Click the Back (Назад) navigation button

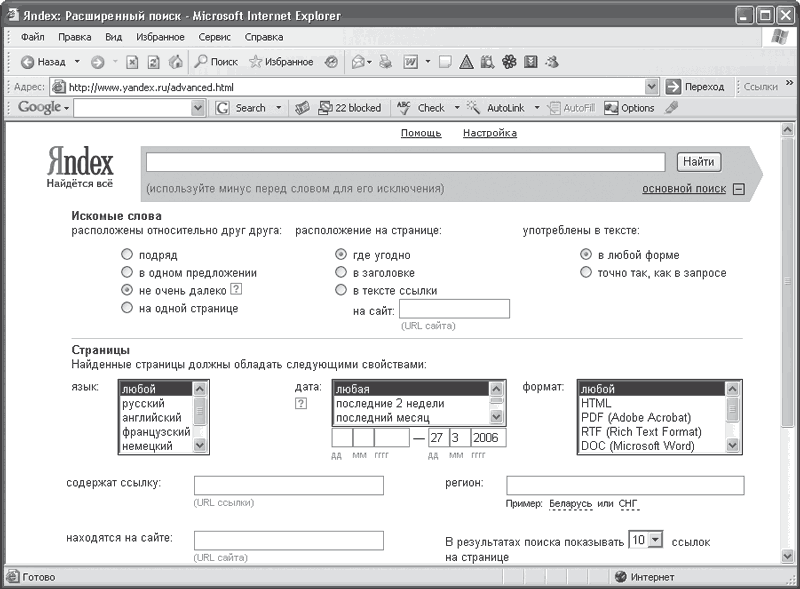pos(43,62)
